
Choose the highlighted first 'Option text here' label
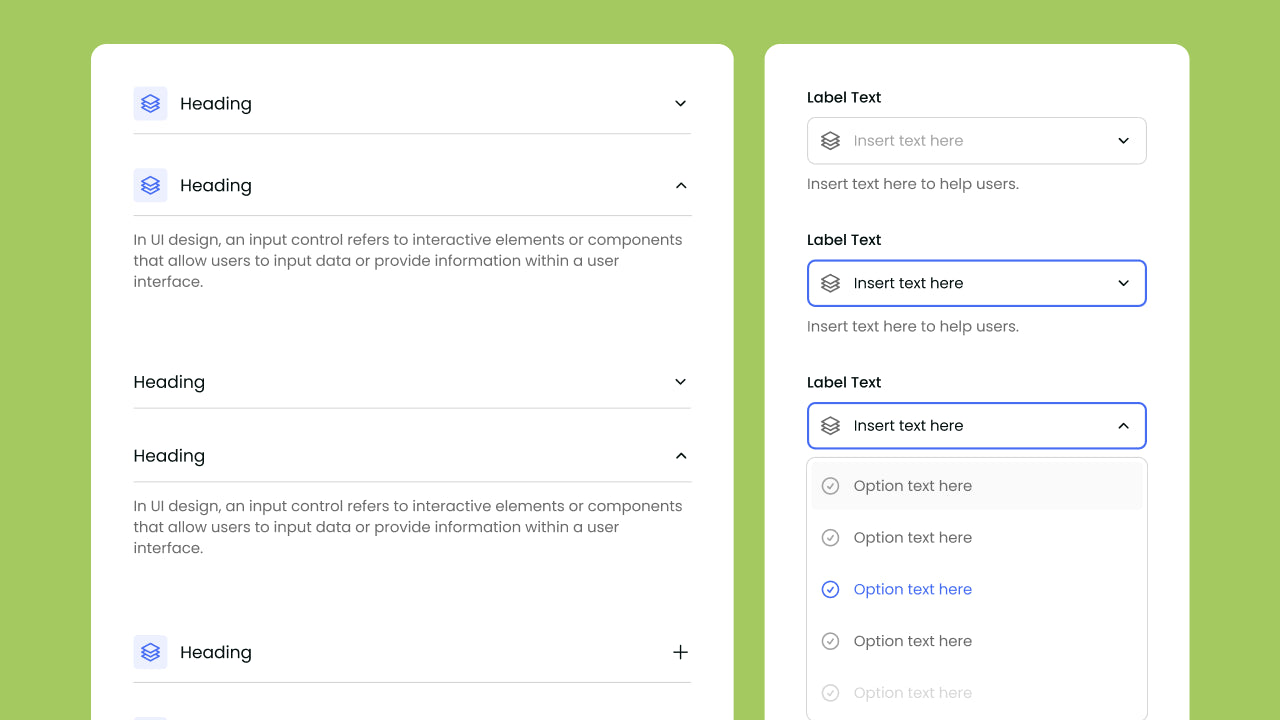coord(912,486)
